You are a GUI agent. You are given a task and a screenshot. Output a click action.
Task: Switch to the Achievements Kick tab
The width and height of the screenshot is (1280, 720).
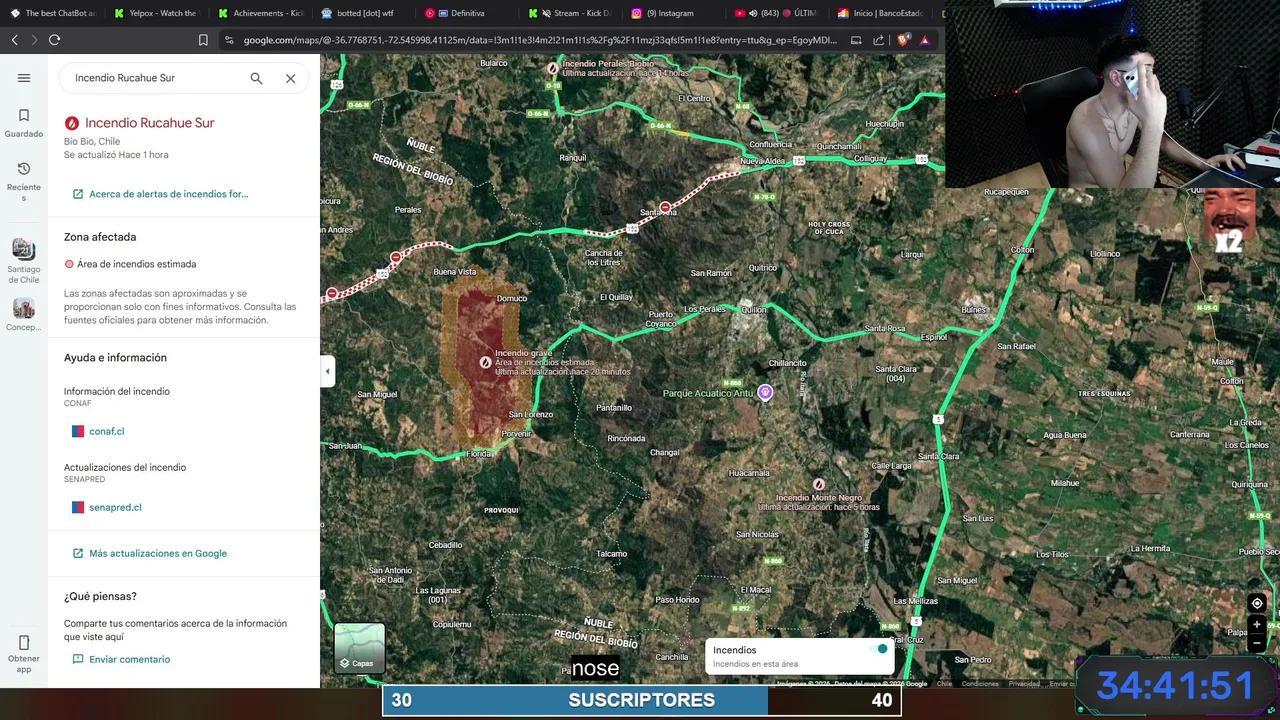point(259,13)
